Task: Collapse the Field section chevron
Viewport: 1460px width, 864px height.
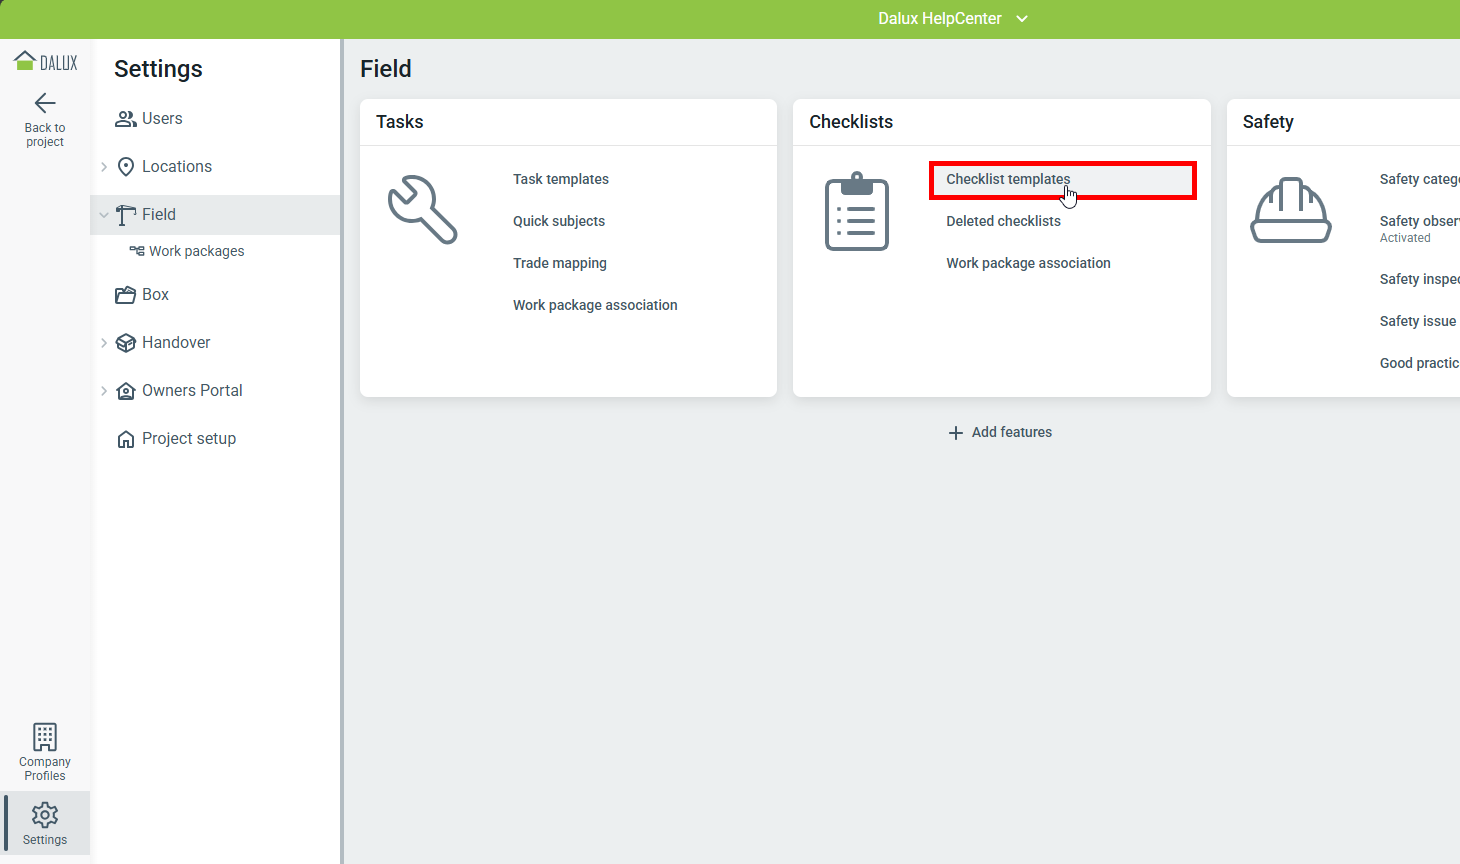Action: pyautogui.click(x=104, y=215)
